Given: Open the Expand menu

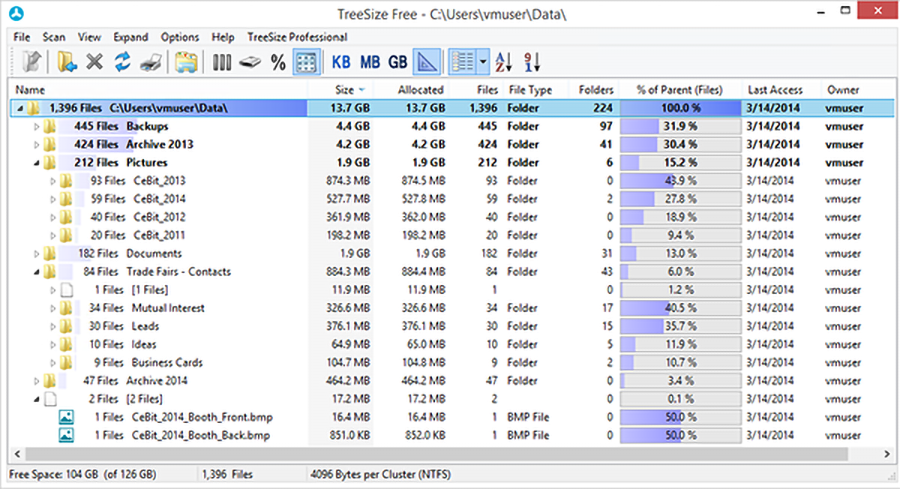Looking at the screenshot, I should point(130,37).
